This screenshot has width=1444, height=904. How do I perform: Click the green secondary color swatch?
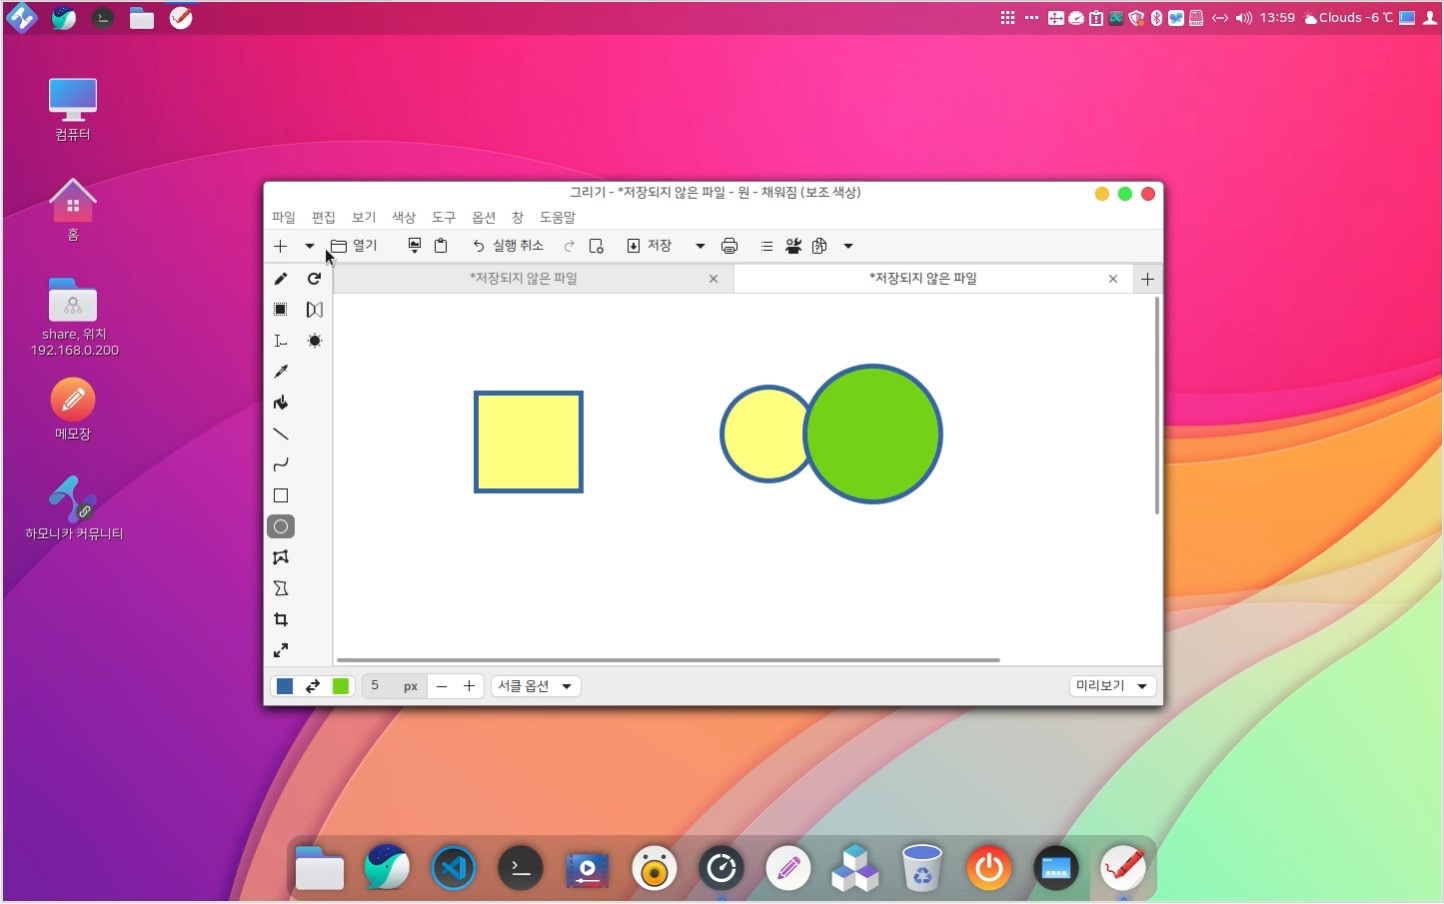341,686
